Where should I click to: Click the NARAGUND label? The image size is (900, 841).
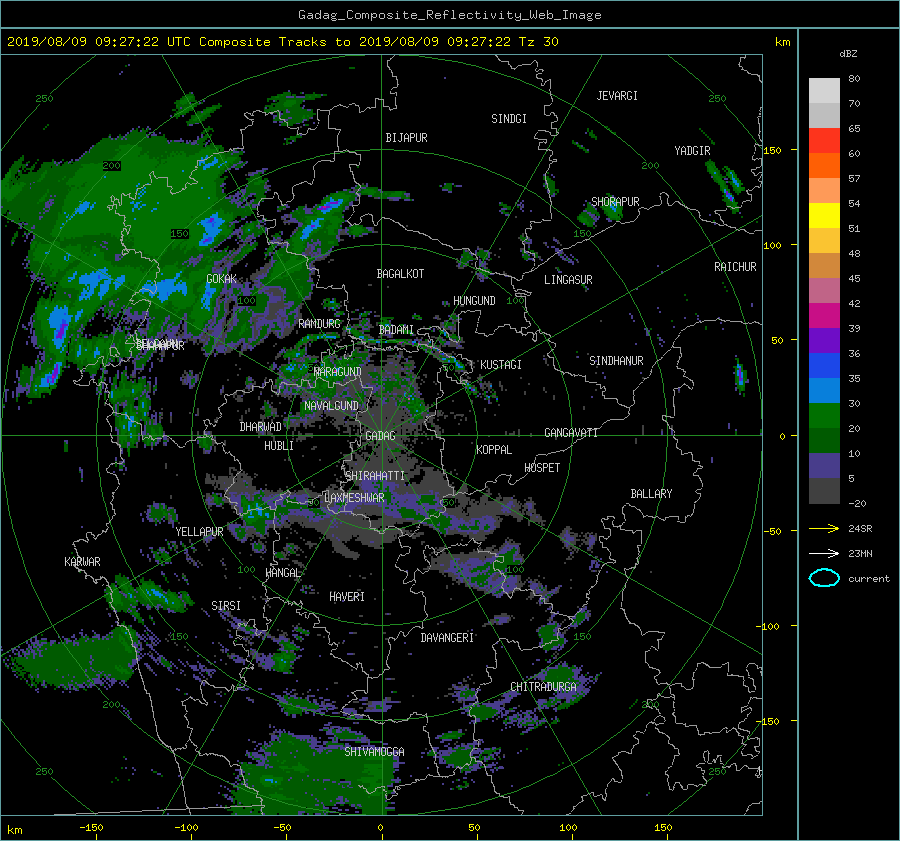(x=338, y=372)
